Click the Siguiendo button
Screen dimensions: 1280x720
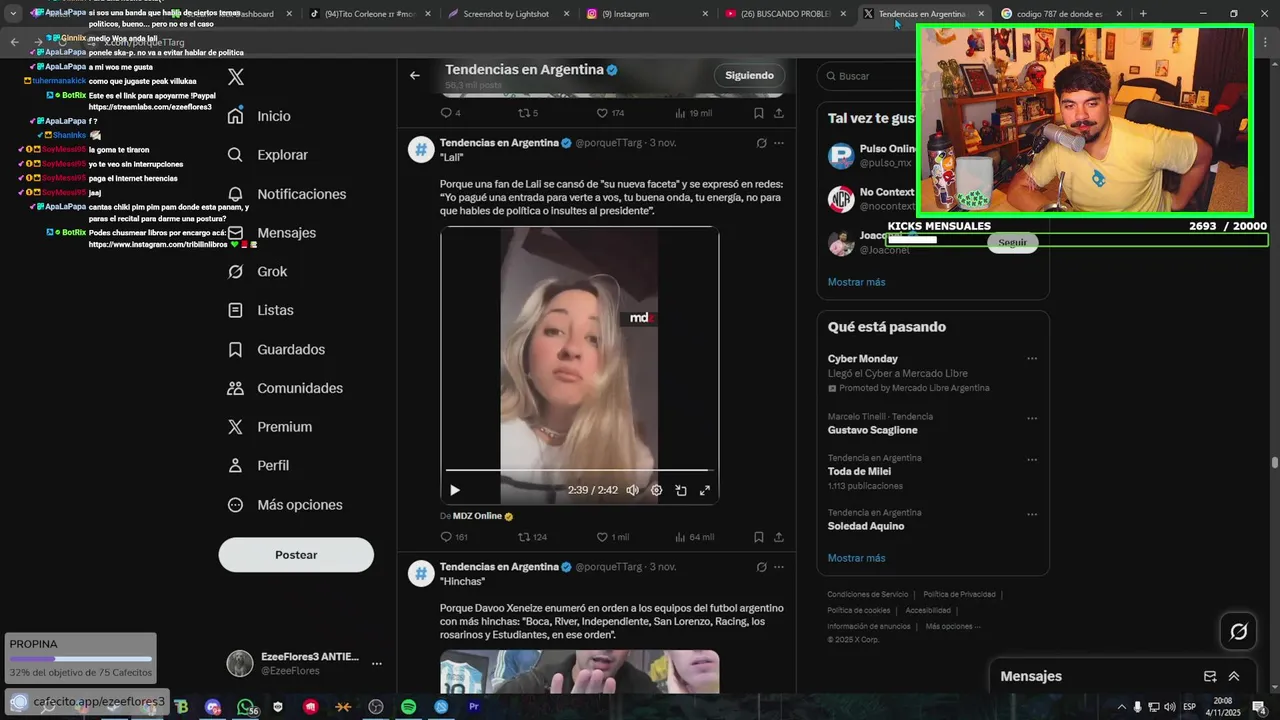click(x=749, y=76)
